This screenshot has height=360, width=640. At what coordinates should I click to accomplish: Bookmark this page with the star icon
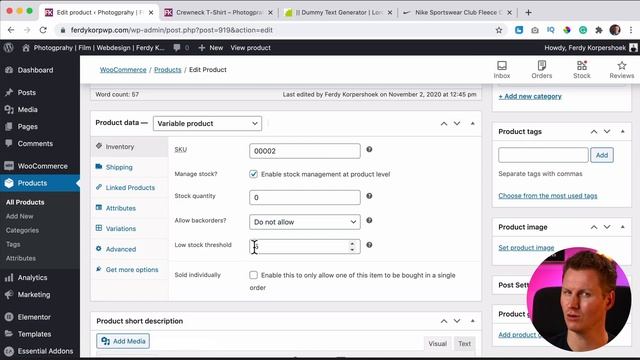coord(499,30)
